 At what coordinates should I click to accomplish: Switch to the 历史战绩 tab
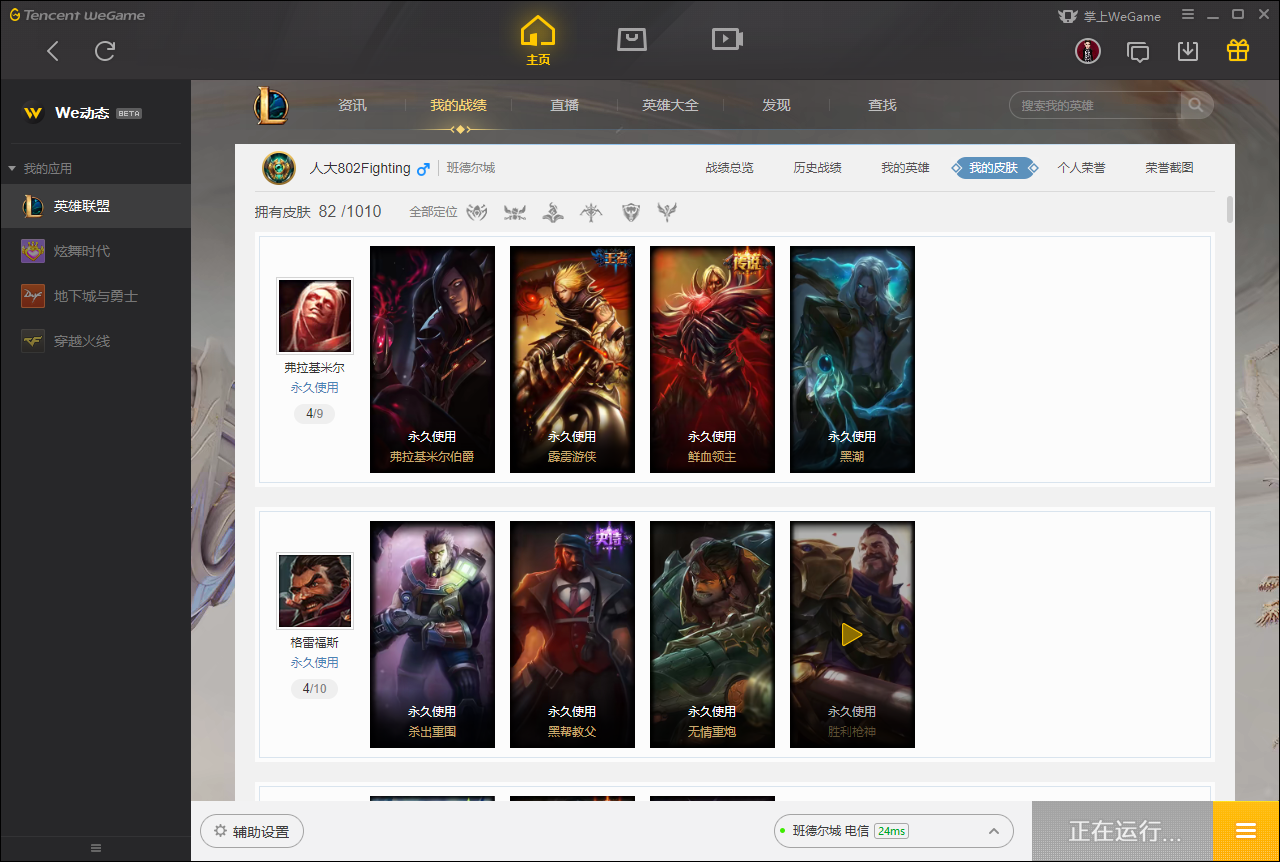[817, 168]
